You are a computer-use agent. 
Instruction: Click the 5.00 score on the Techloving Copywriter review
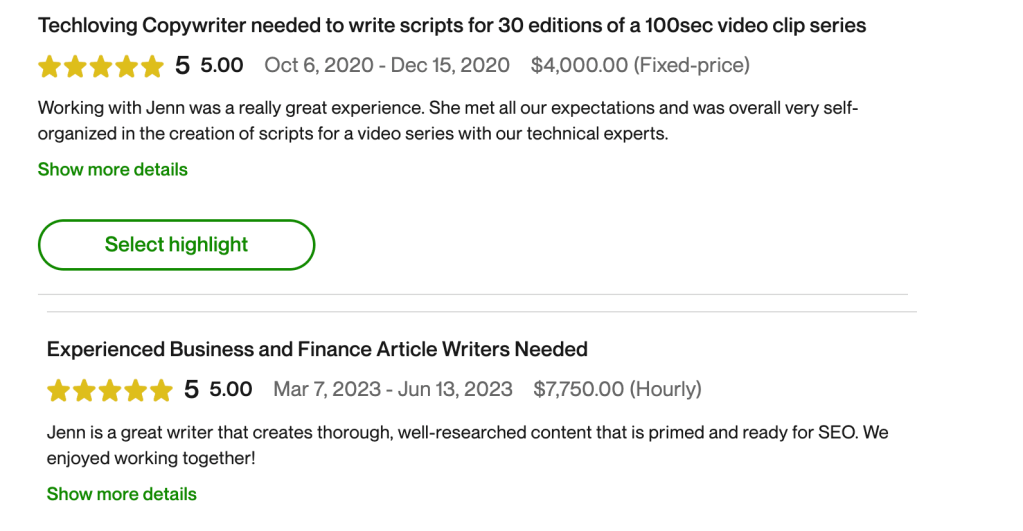tap(222, 66)
